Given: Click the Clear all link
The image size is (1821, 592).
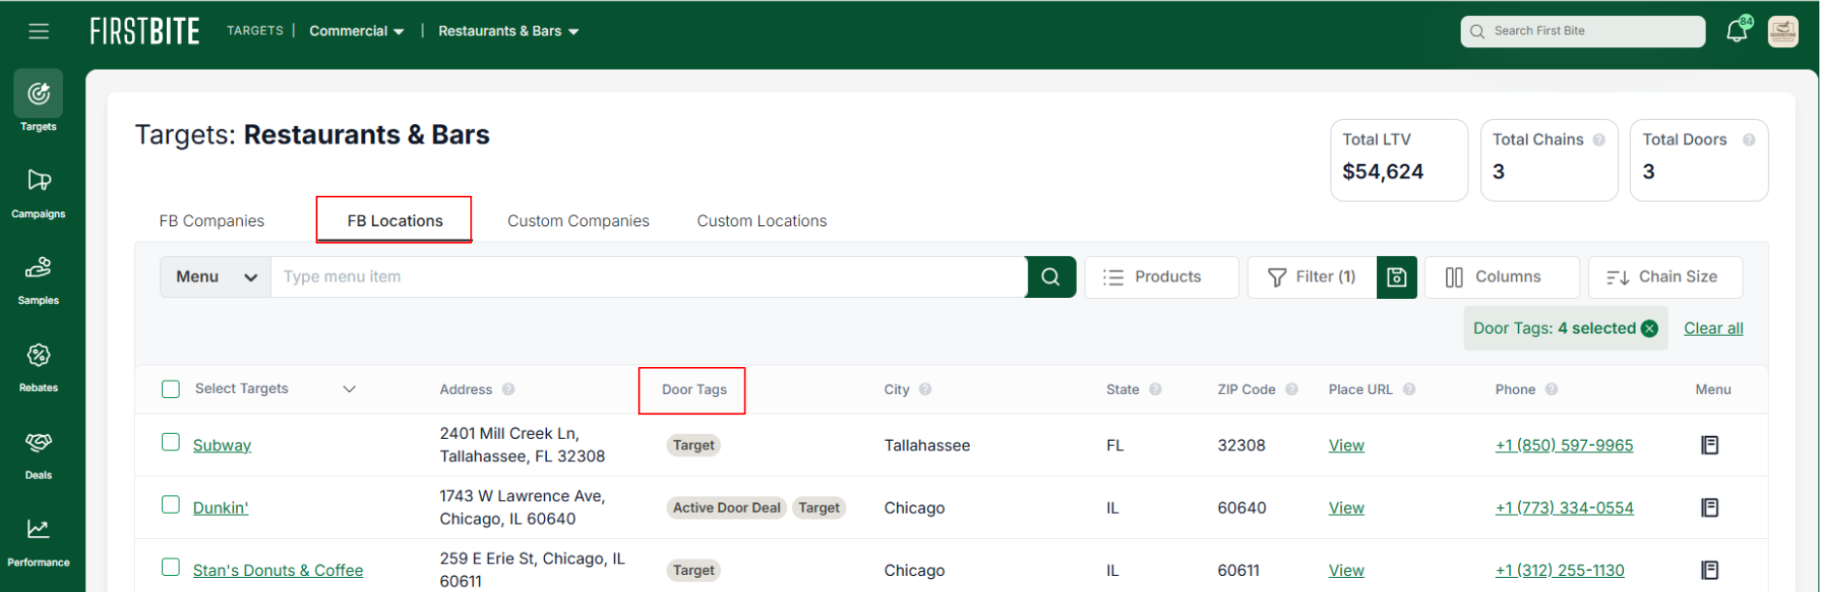Looking at the screenshot, I should coord(1713,328).
